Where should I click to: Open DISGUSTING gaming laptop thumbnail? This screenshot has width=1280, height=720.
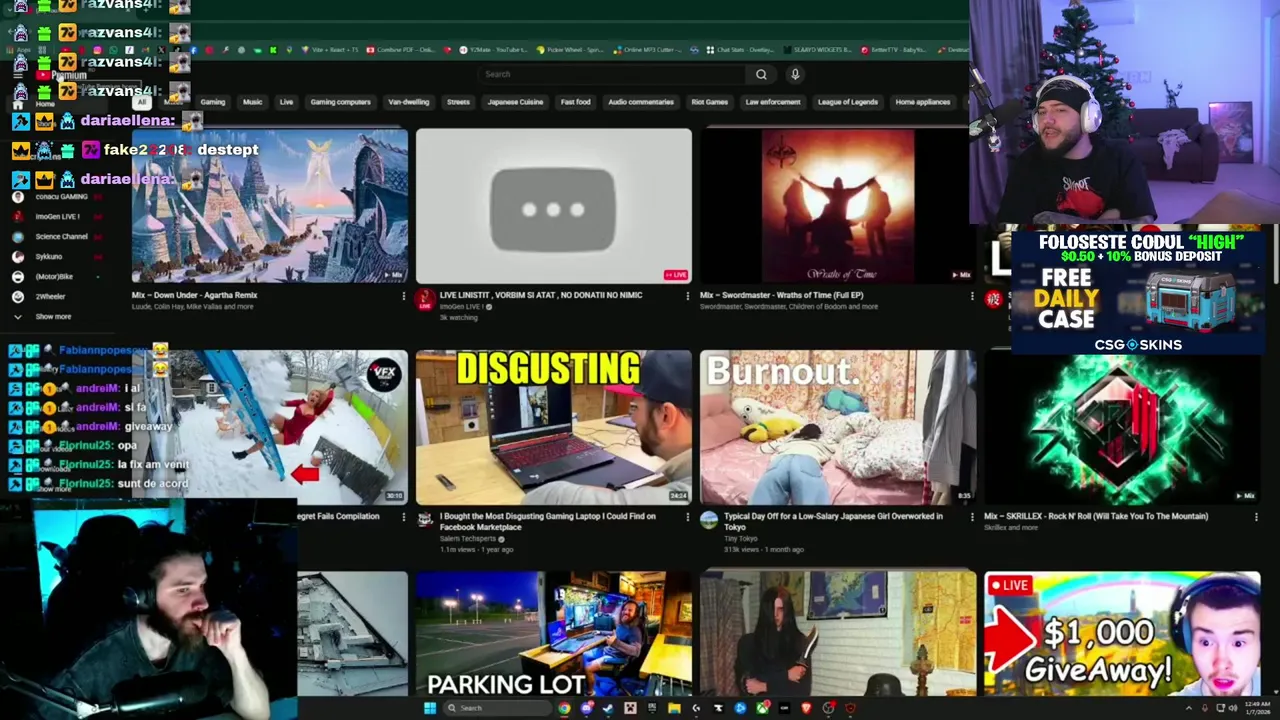[554, 427]
